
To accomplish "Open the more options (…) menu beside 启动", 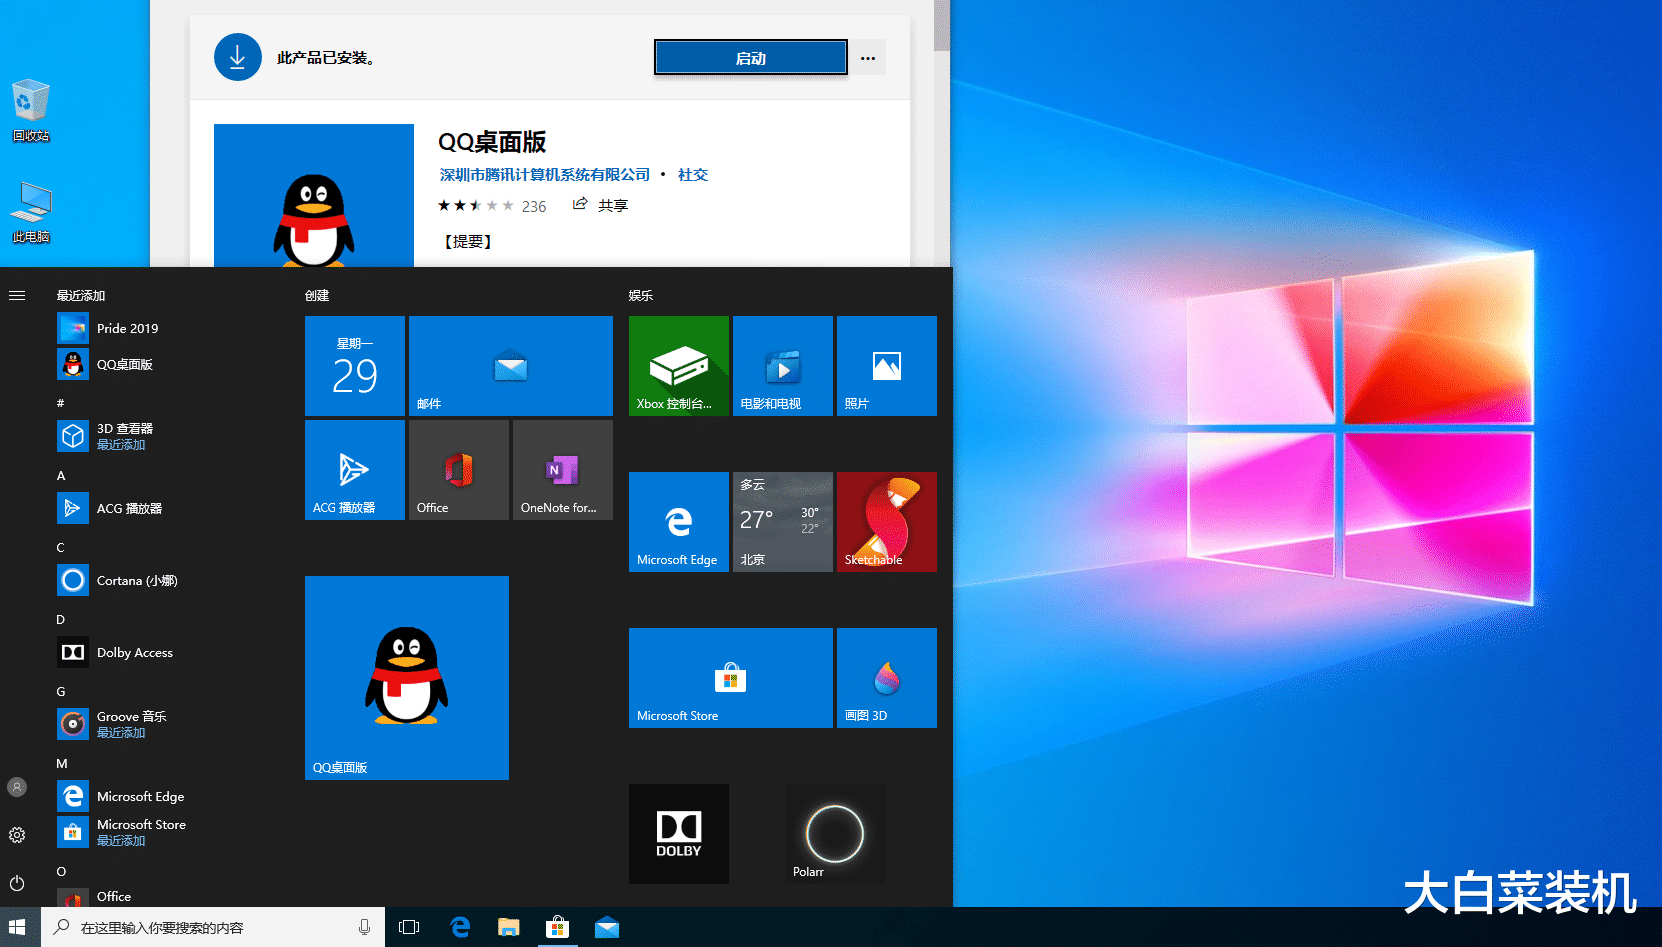I will tap(867, 57).
